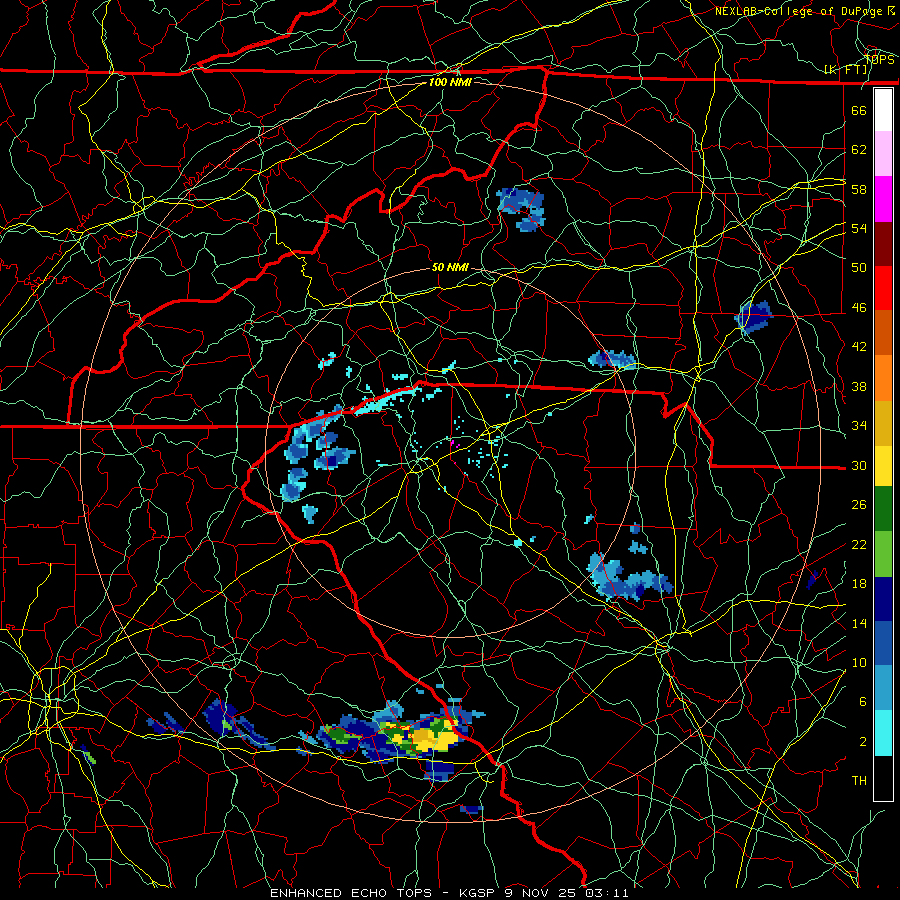Pick the magenta legend color band
Screen dimensions: 900x900
[883, 199]
